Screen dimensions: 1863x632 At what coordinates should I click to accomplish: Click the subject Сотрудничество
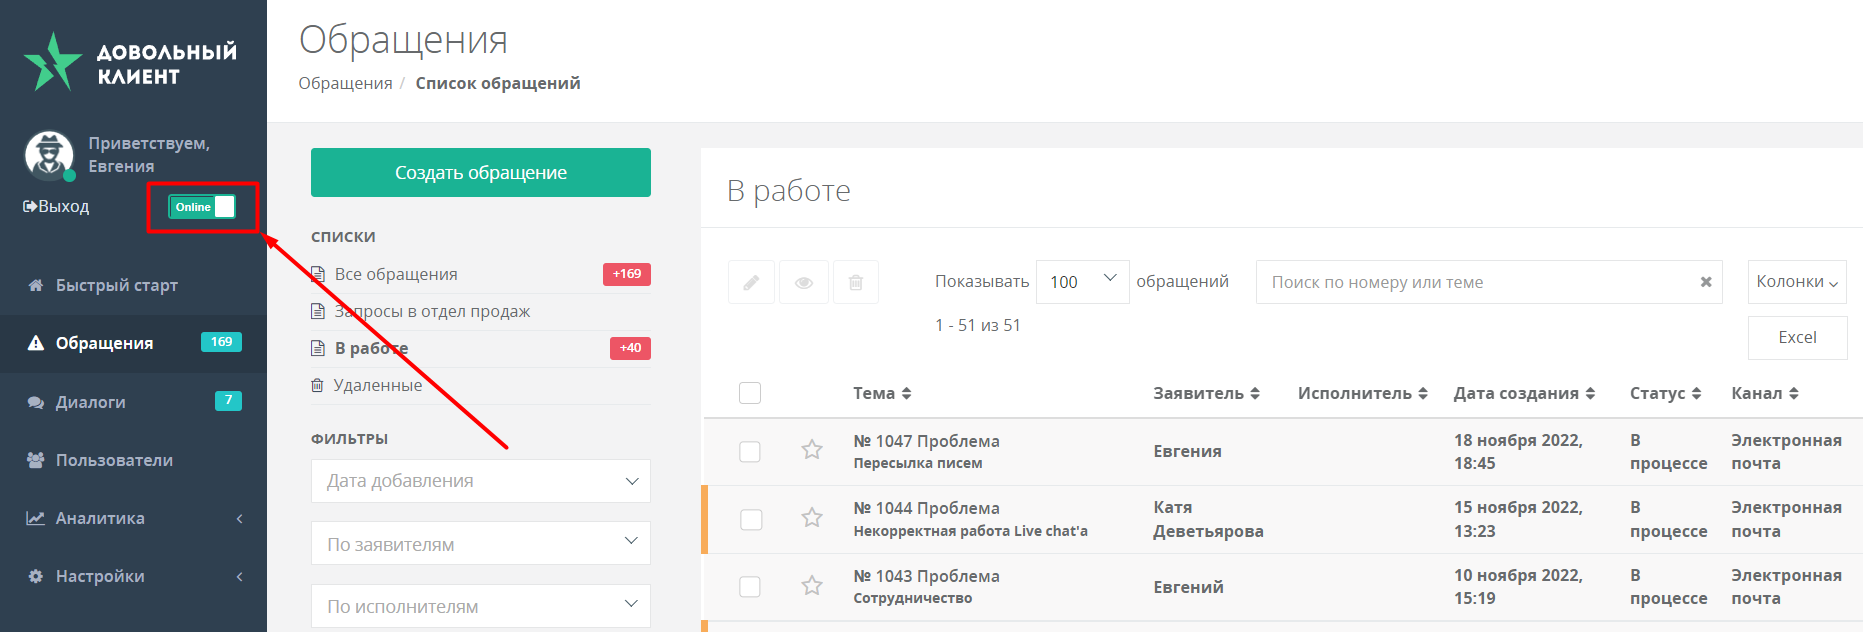912,598
